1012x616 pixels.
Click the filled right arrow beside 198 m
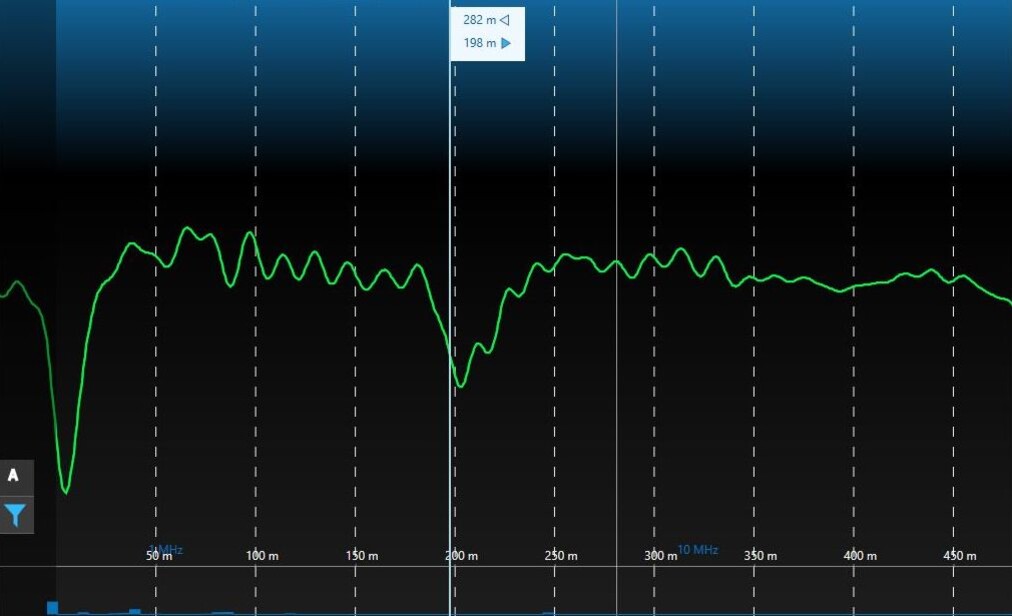pyautogui.click(x=505, y=43)
